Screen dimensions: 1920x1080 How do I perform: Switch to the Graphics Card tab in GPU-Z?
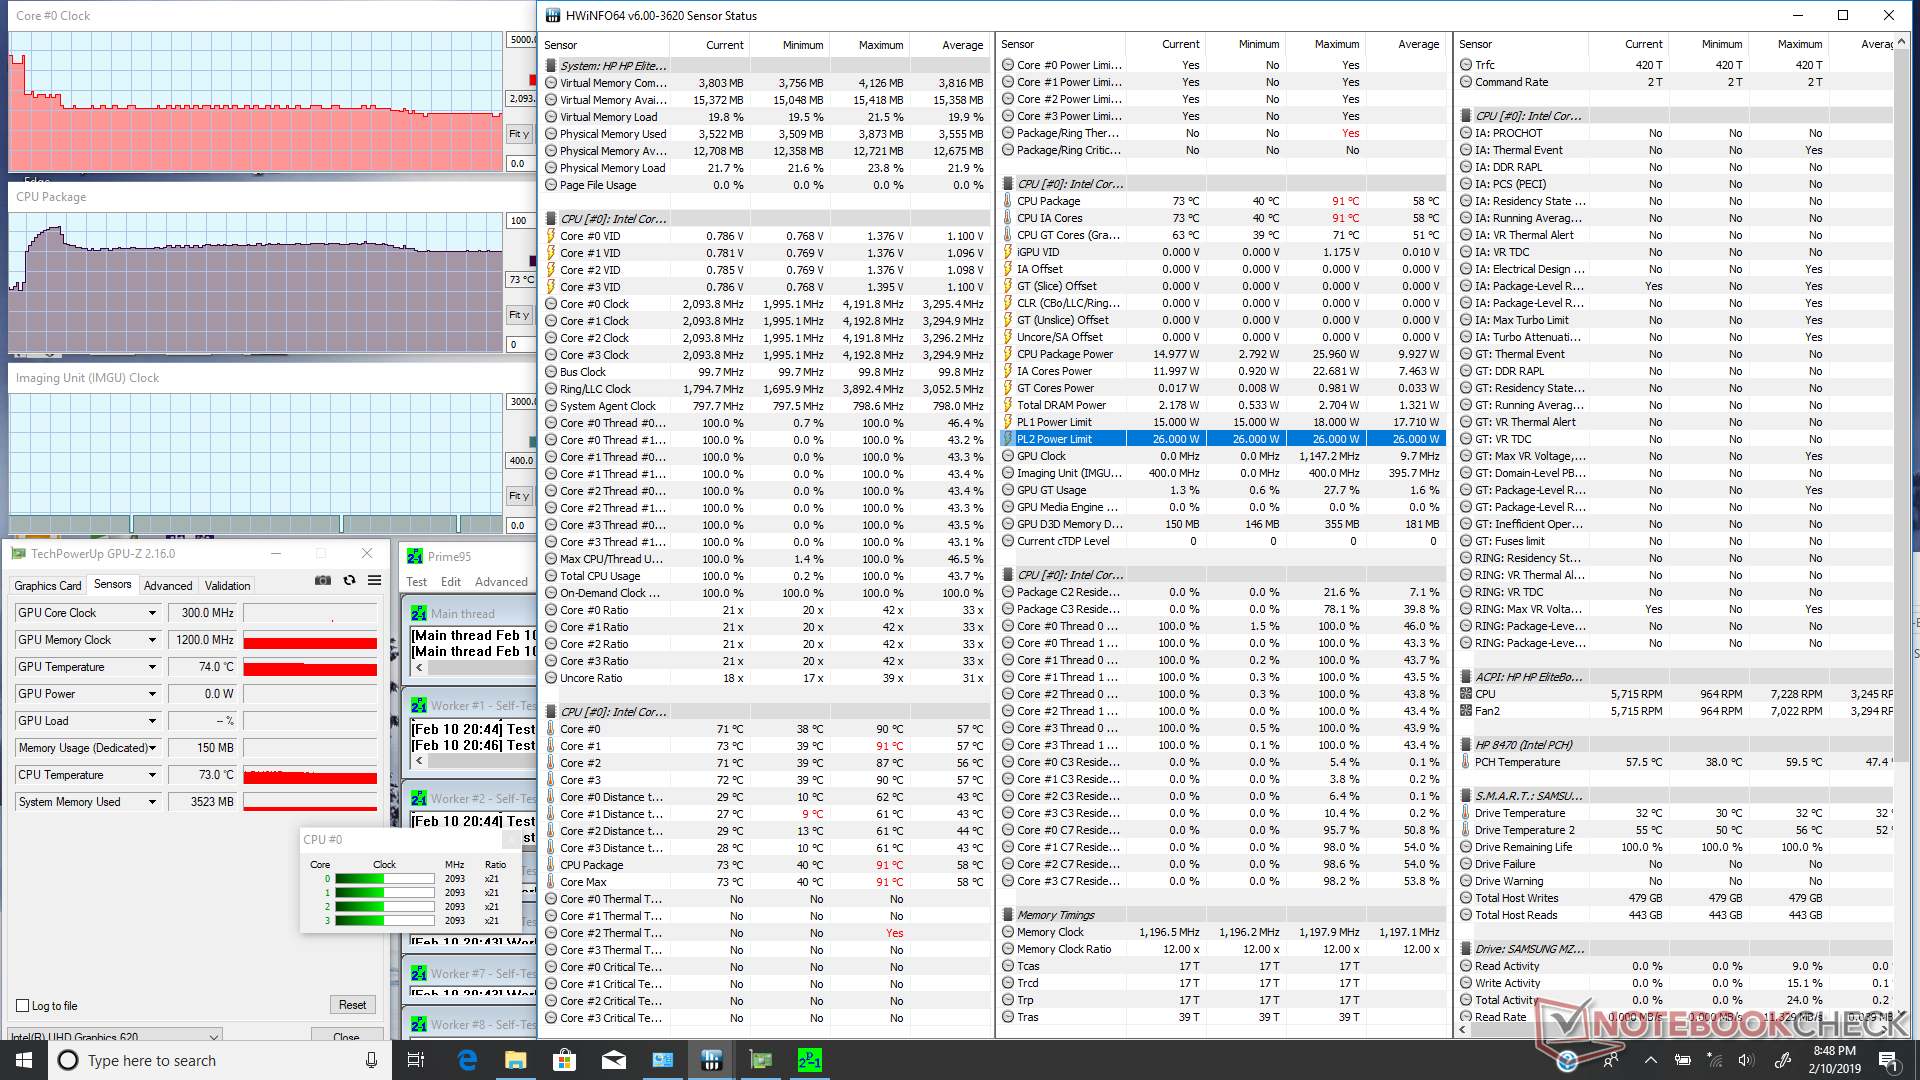click(47, 586)
